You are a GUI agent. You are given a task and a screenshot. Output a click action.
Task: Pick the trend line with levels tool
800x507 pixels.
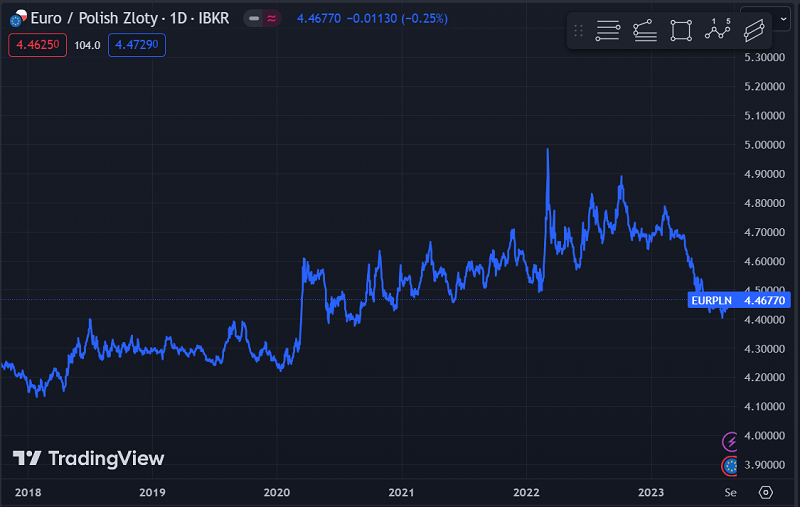(645, 31)
